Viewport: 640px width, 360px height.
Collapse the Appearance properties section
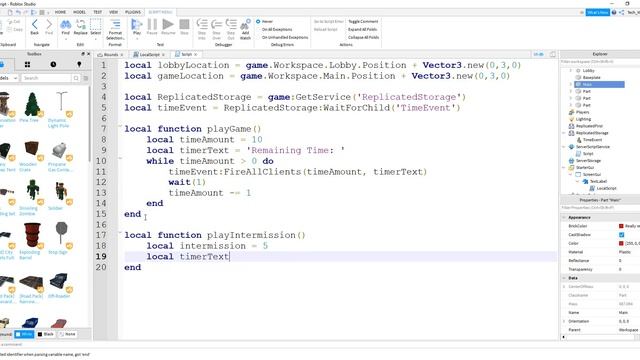[564, 218]
